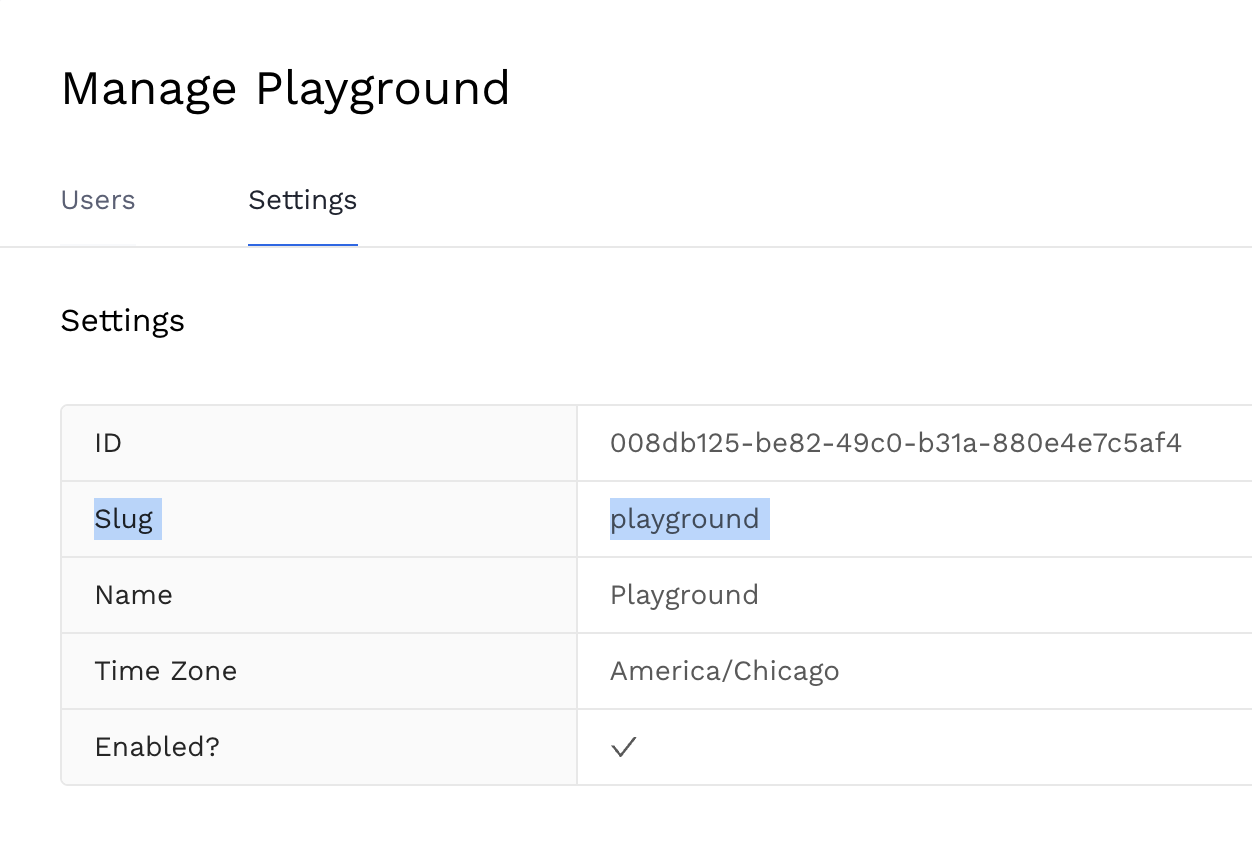Click the Manage Playground page title
This screenshot has height=852, width=1252.
[285, 88]
